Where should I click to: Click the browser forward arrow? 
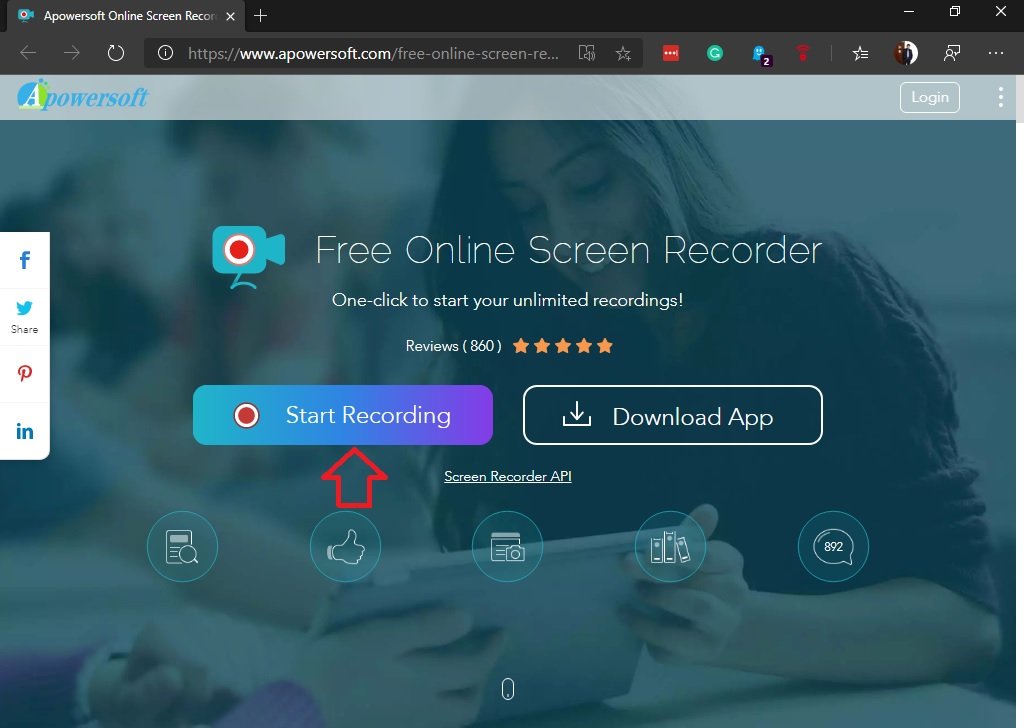pos(72,53)
